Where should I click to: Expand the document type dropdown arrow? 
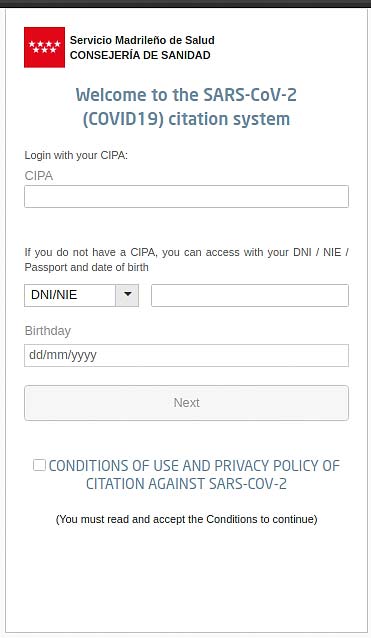(127, 295)
